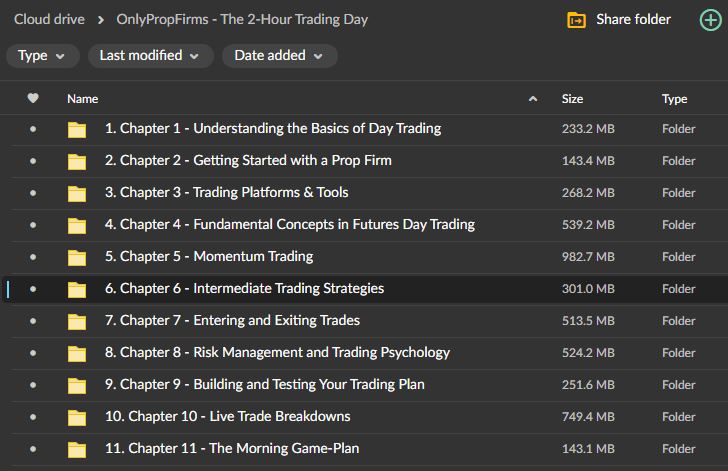Screen dimensions: 728x471
Task: Sort files by Size column
Action: (572, 99)
